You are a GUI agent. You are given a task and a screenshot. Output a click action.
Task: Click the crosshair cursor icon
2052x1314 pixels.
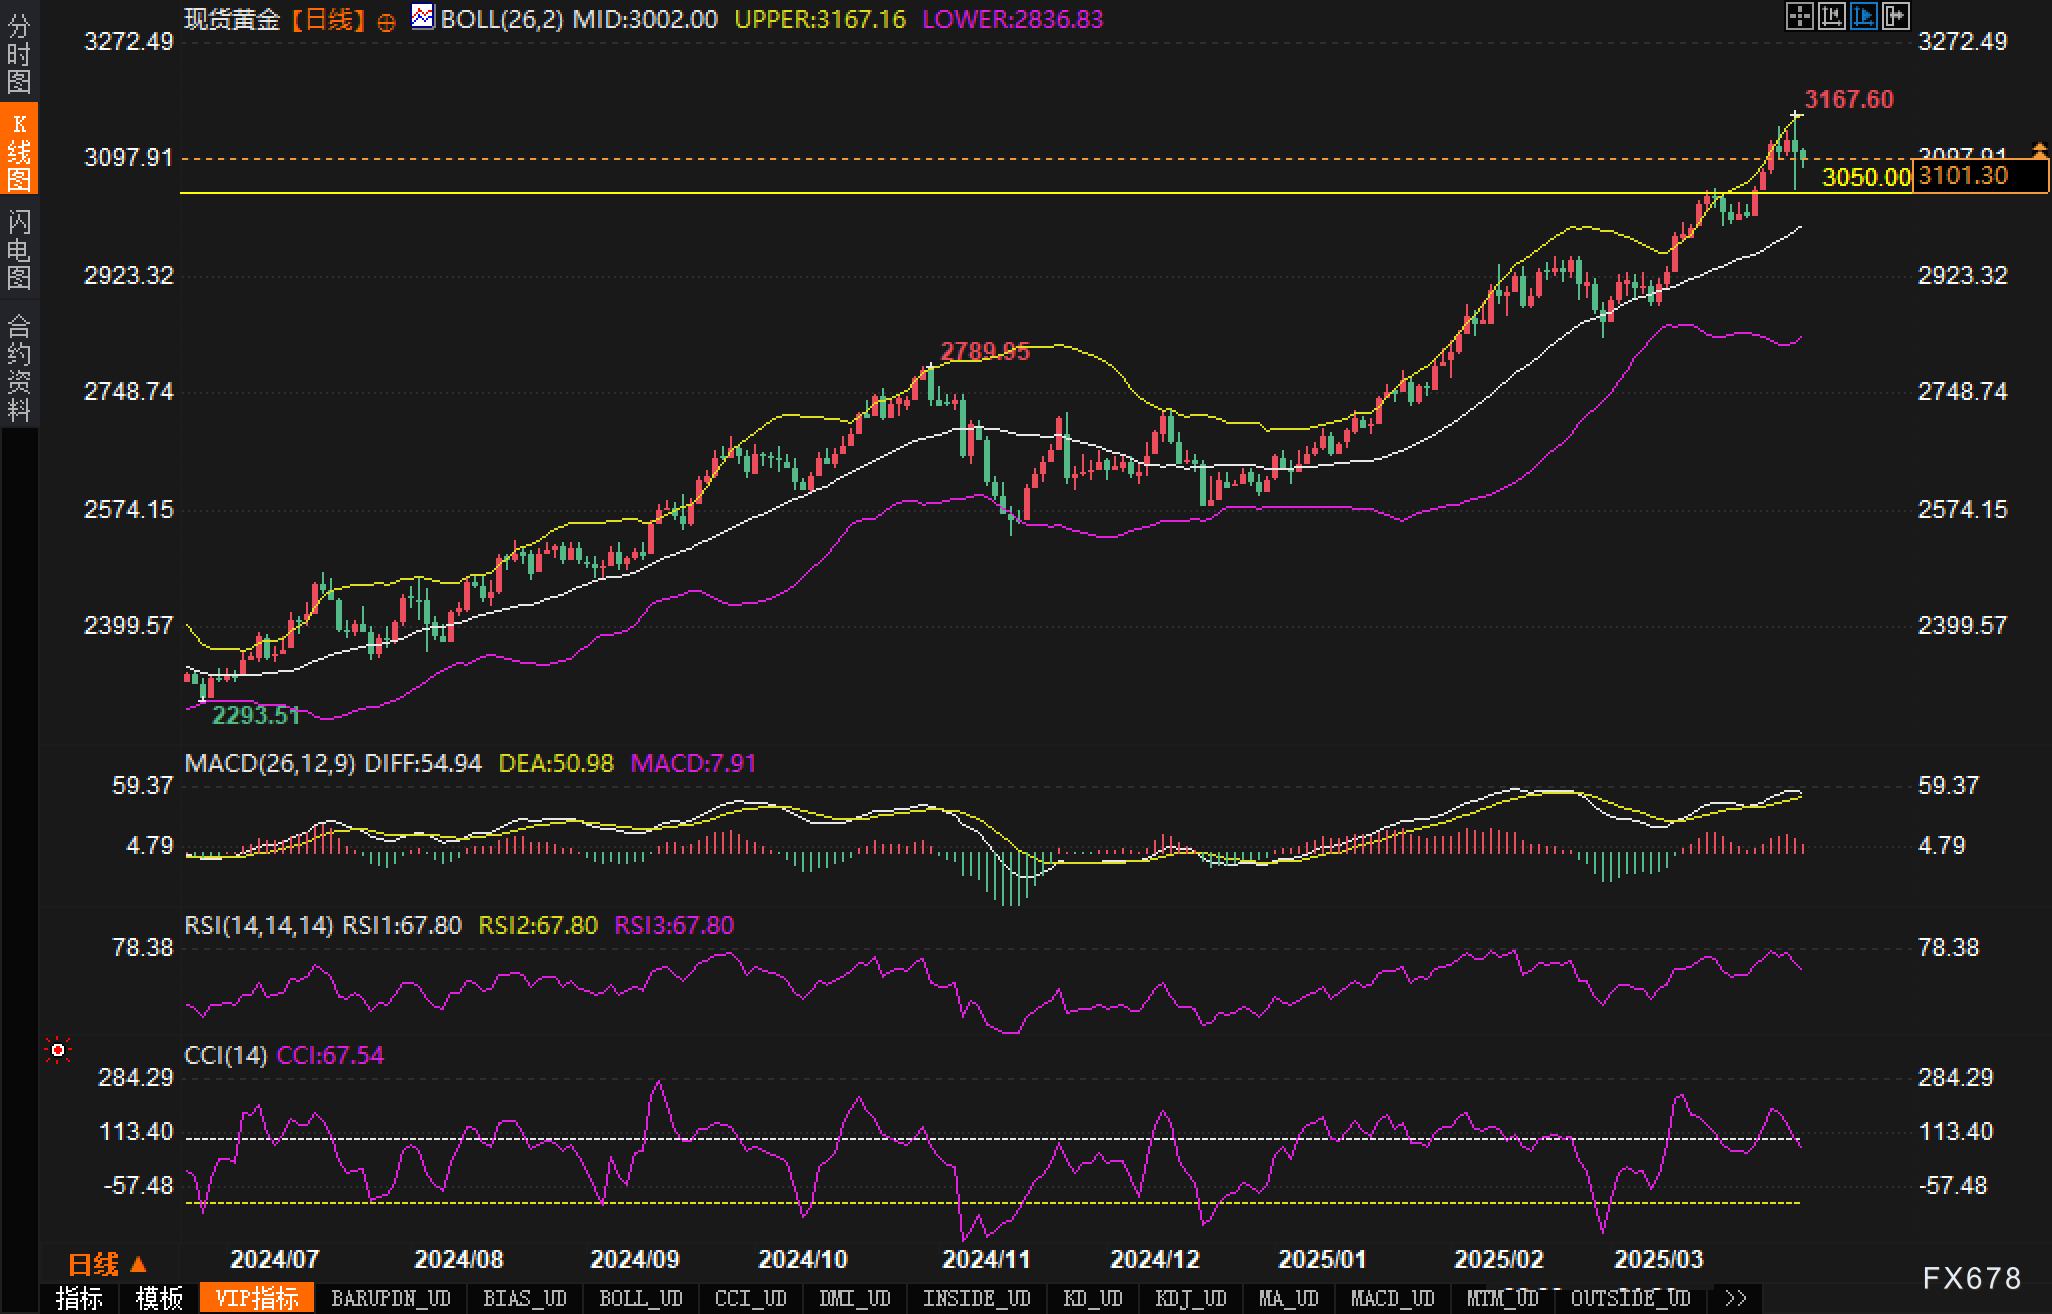tap(1799, 16)
